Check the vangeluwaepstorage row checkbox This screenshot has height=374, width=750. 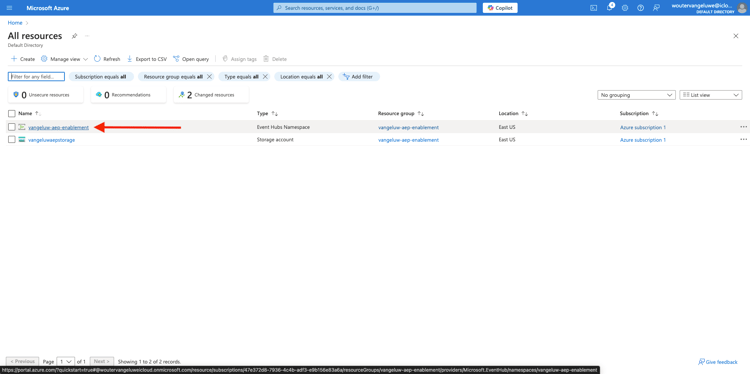(x=12, y=140)
